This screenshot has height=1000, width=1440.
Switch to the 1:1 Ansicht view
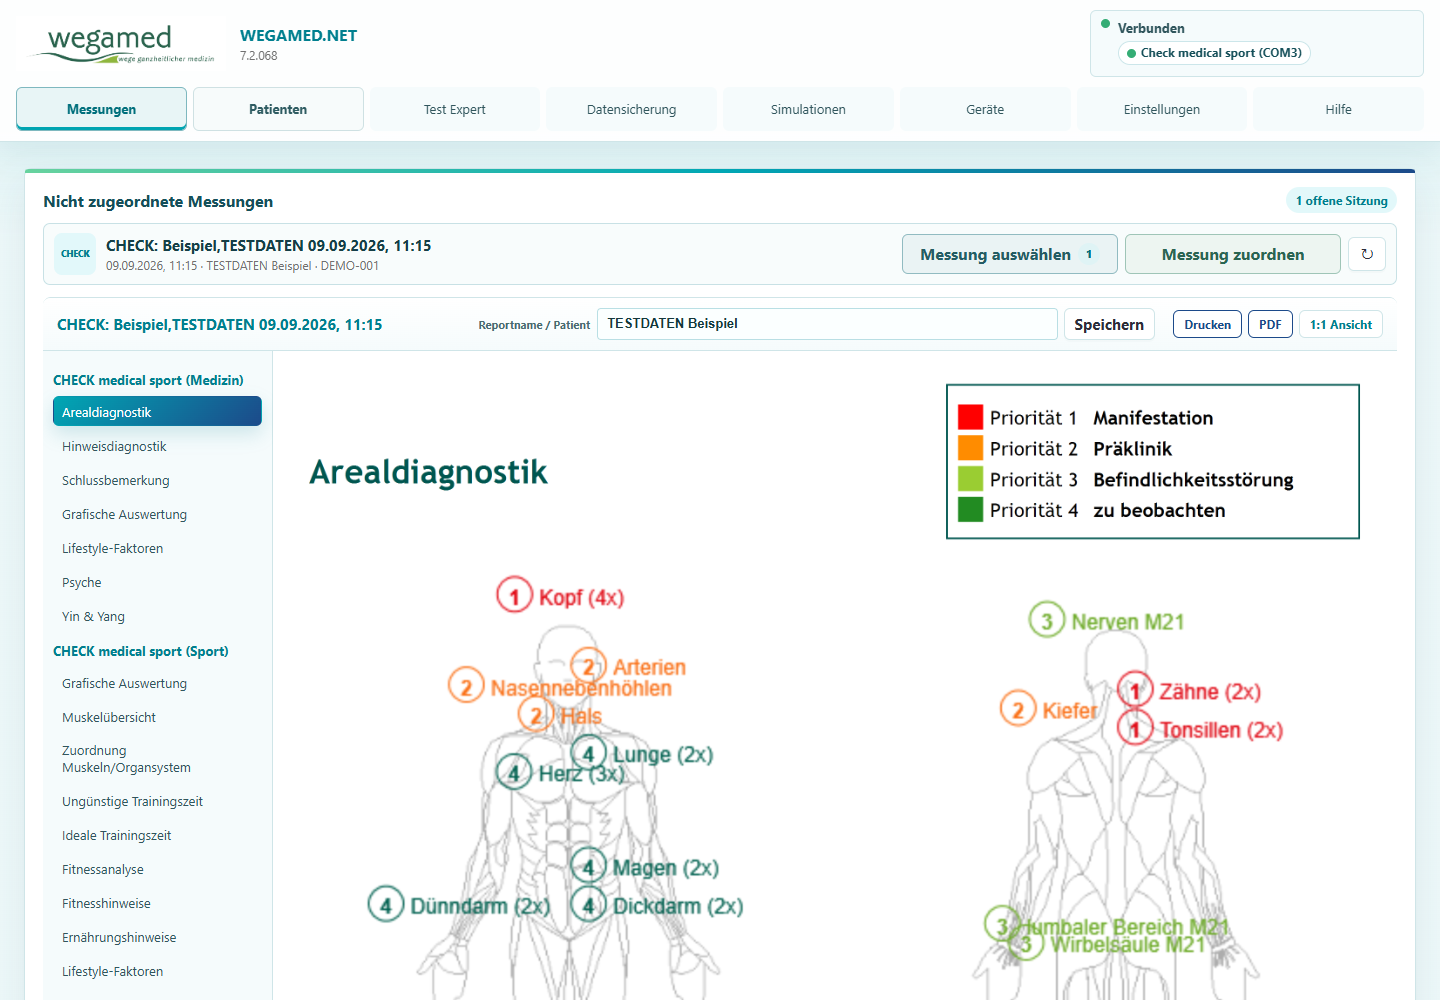point(1341,324)
